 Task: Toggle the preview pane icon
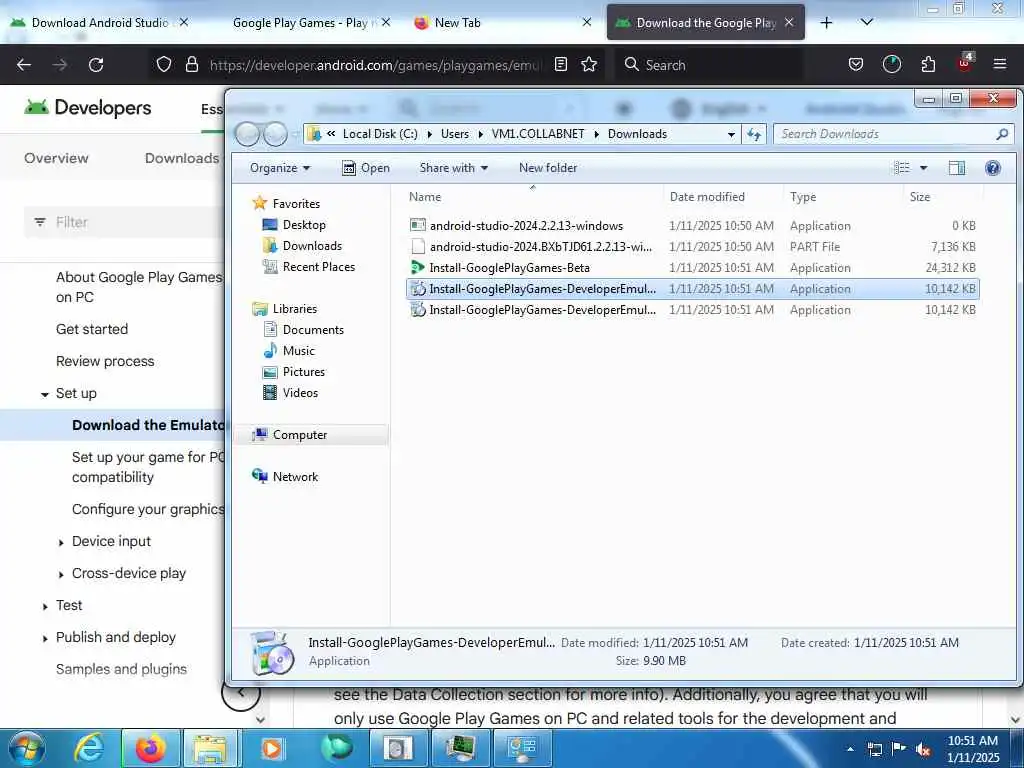[957, 168]
